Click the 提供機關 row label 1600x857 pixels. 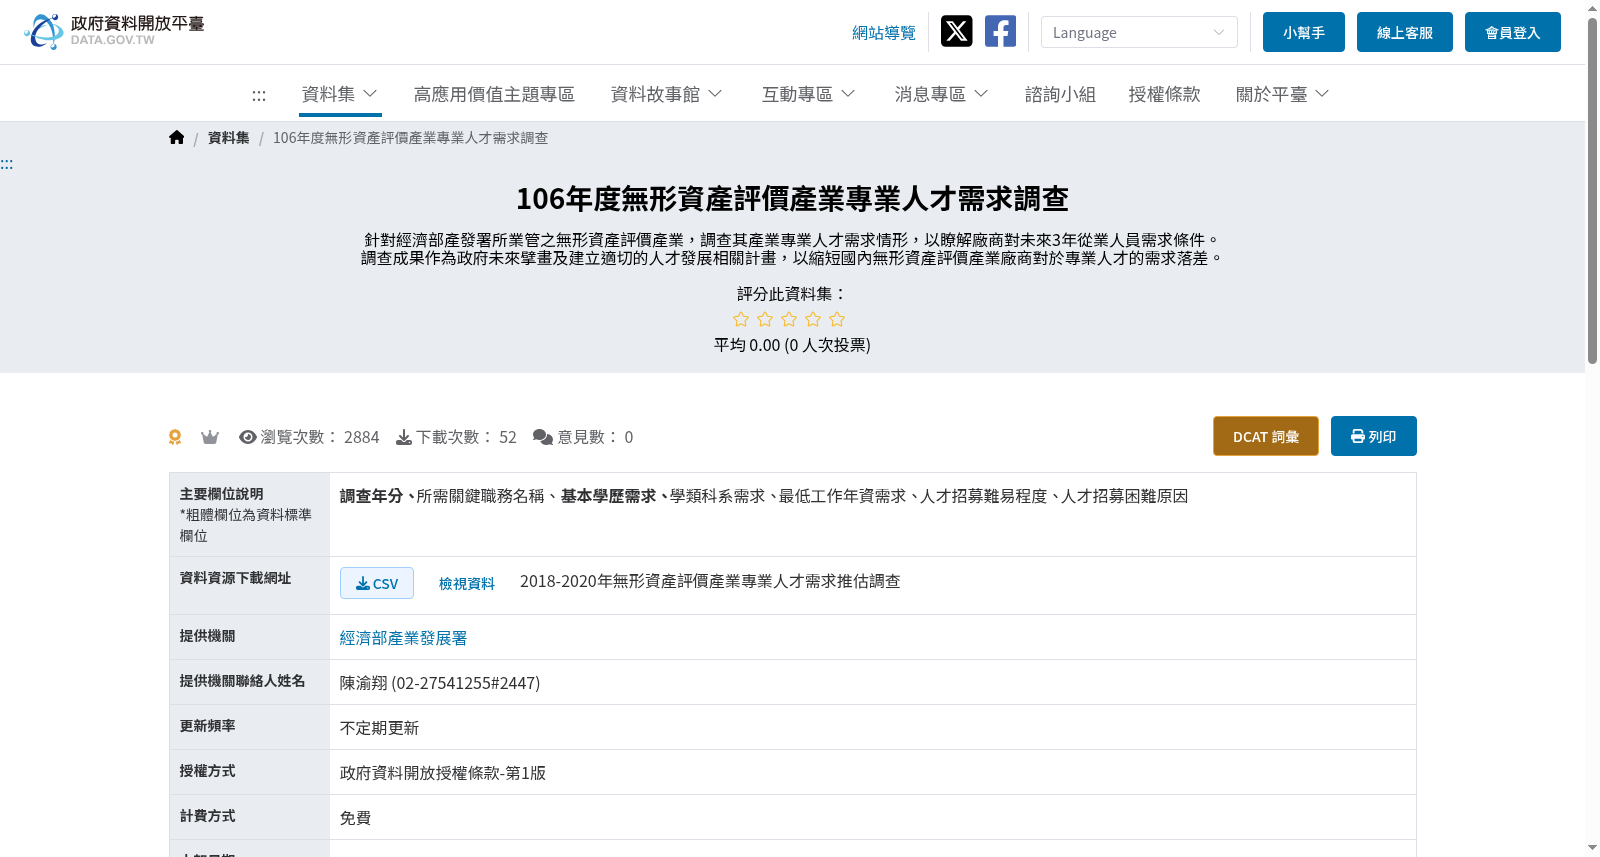(208, 636)
